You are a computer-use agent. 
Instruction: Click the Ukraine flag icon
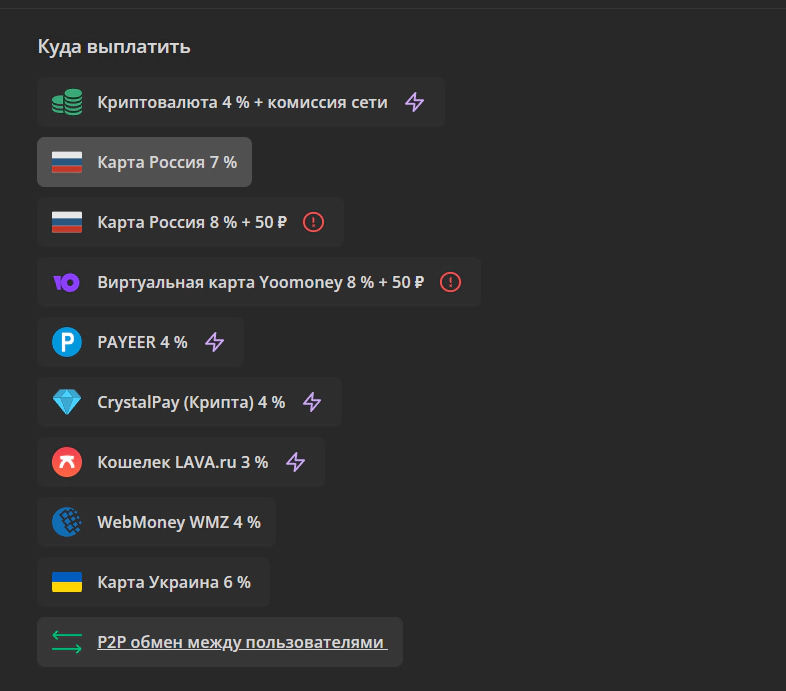click(67, 582)
